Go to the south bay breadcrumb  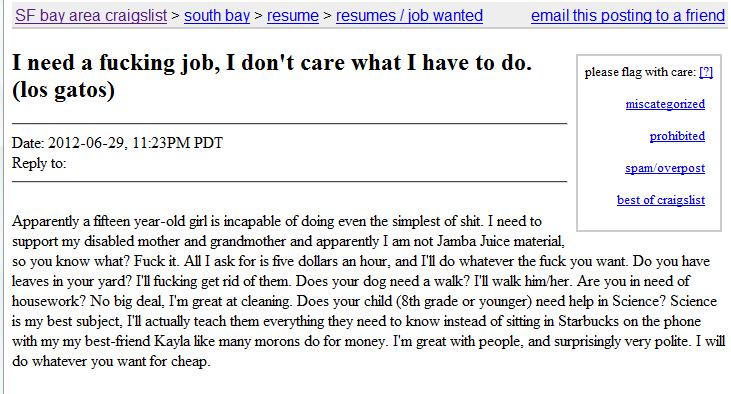[x=217, y=15]
